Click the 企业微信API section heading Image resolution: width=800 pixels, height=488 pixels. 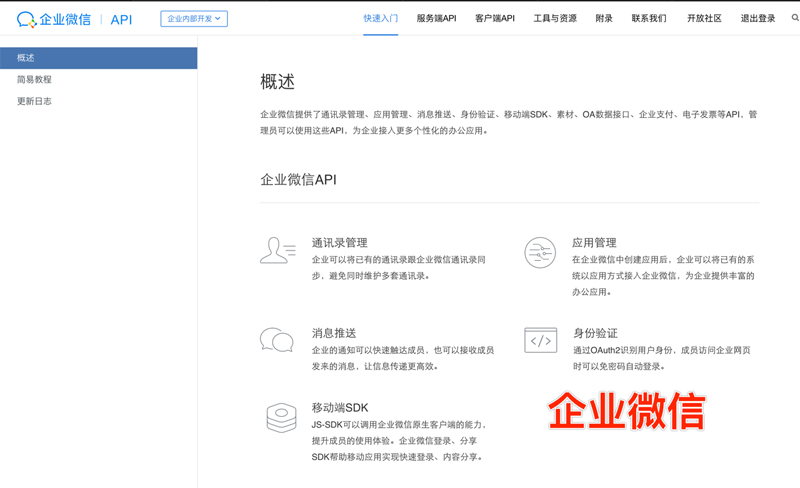pos(298,180)
